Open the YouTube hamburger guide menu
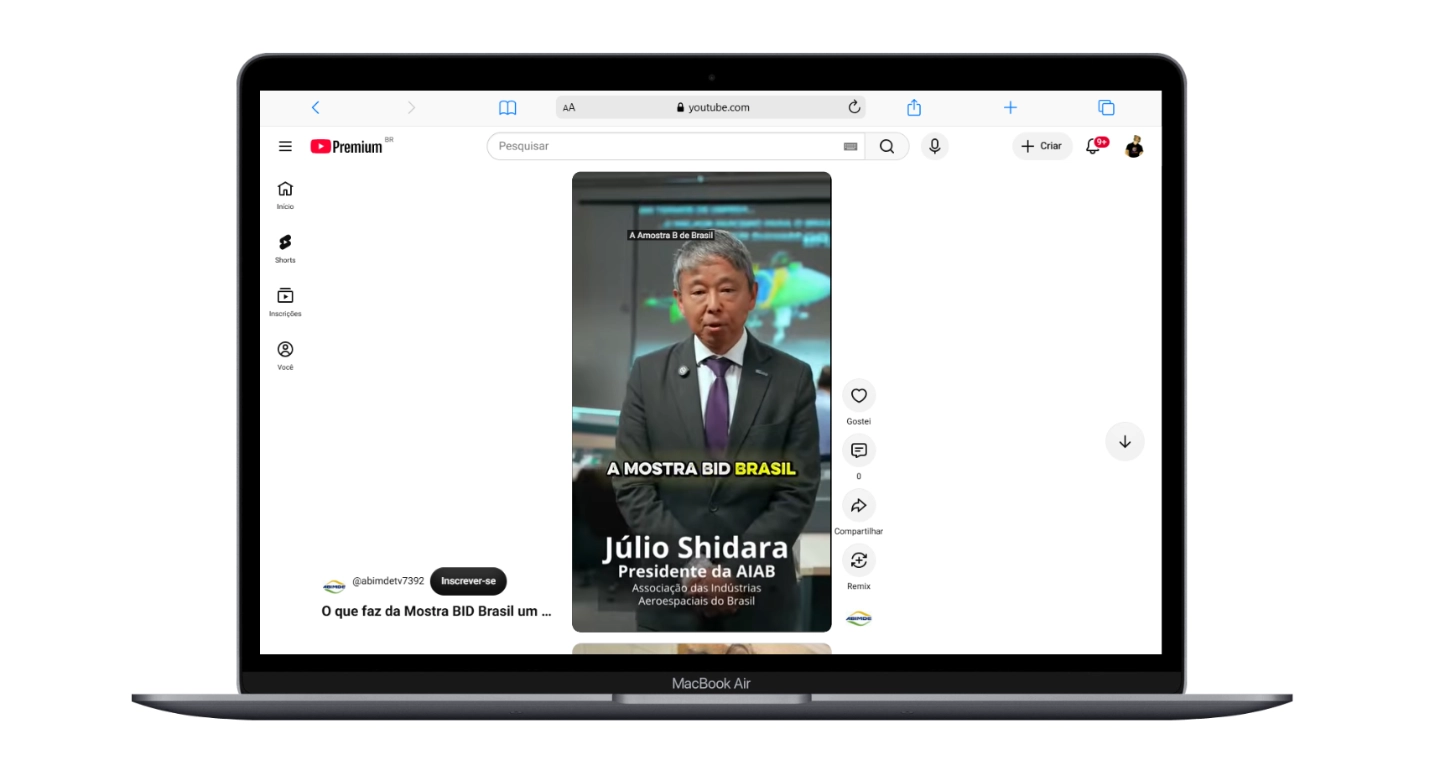1440x760 pixels. (285, 147)
